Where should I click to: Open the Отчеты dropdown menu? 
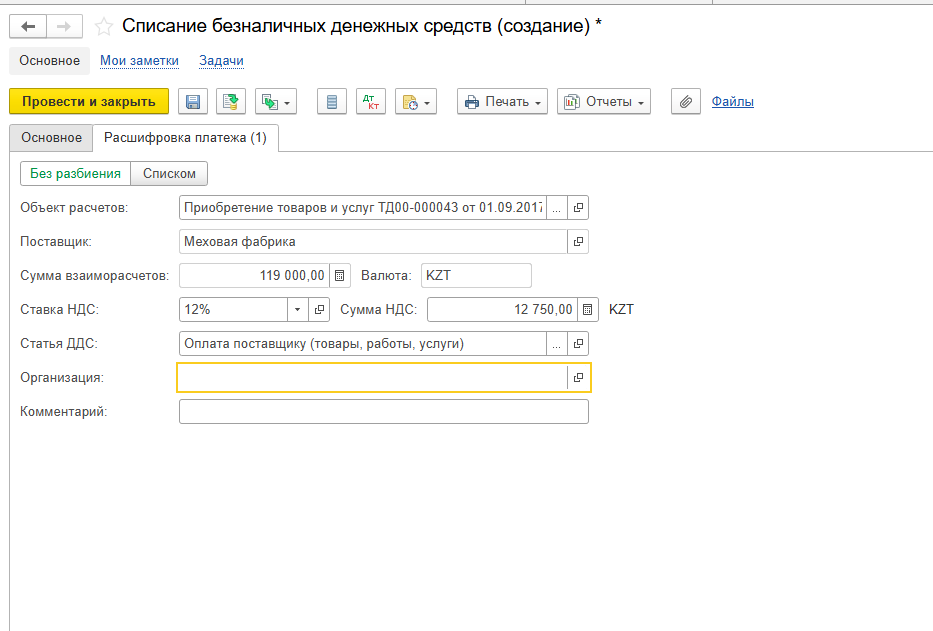click(604, 101)
